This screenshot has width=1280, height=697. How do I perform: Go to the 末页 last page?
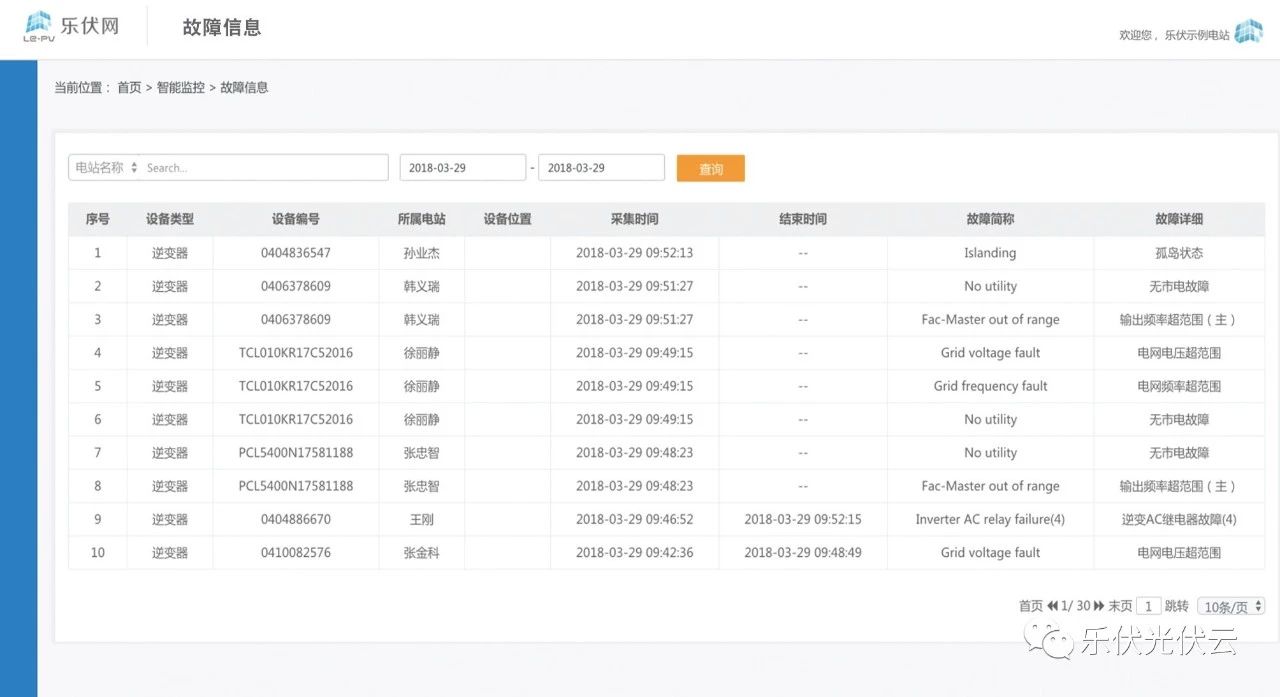click(1120, 606)
